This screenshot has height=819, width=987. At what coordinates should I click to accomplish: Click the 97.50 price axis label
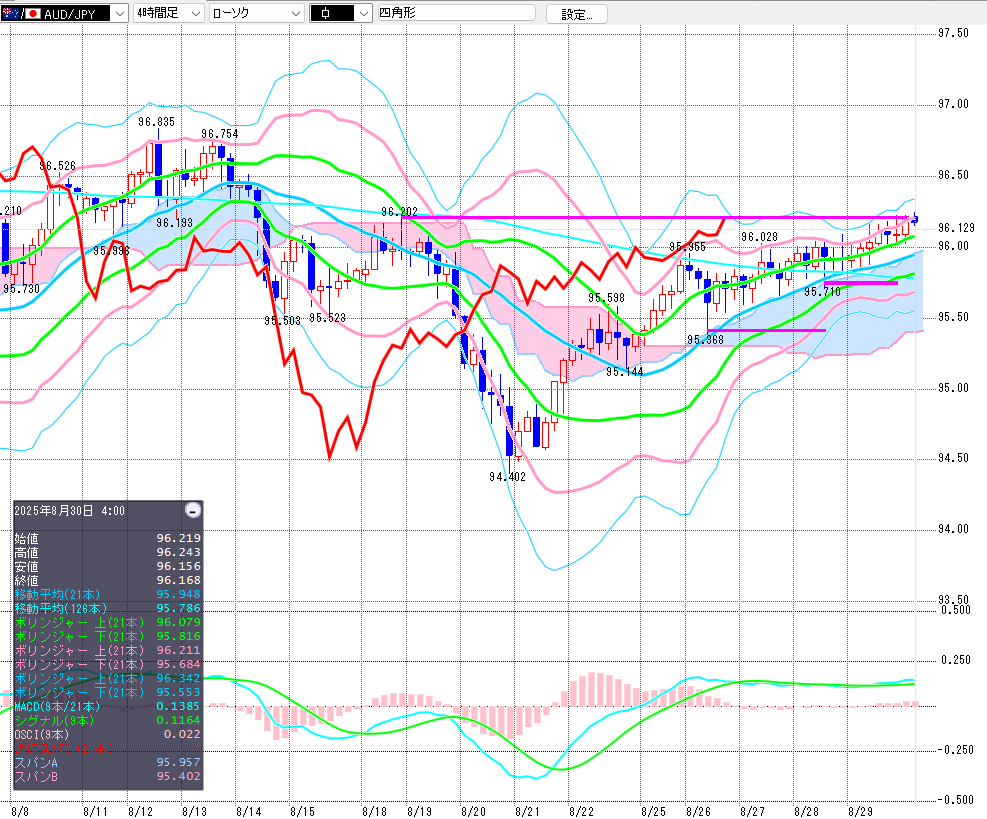pos(953,33)
